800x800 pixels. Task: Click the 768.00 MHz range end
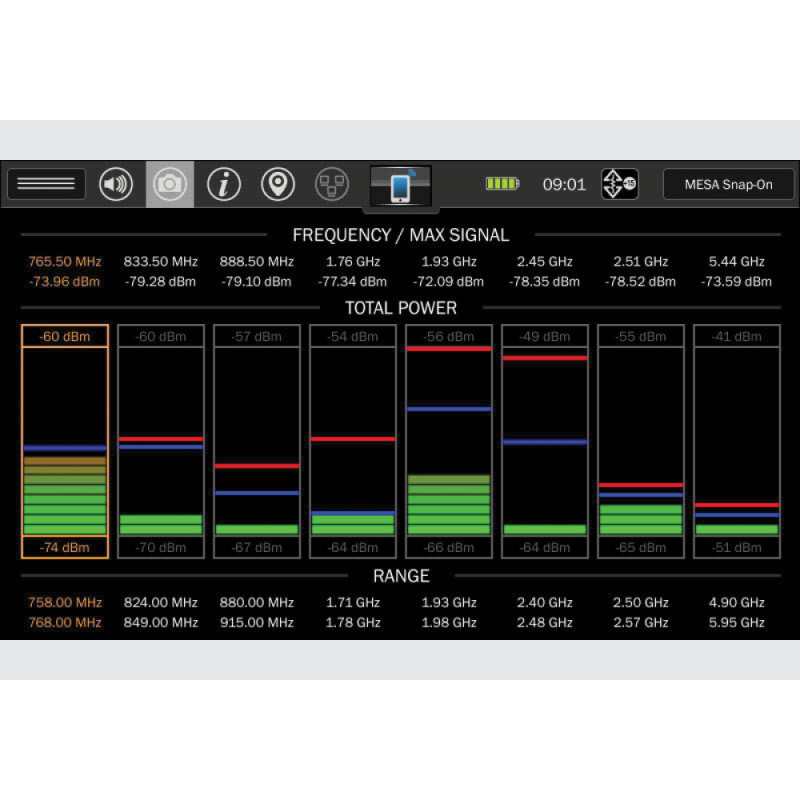65,622
